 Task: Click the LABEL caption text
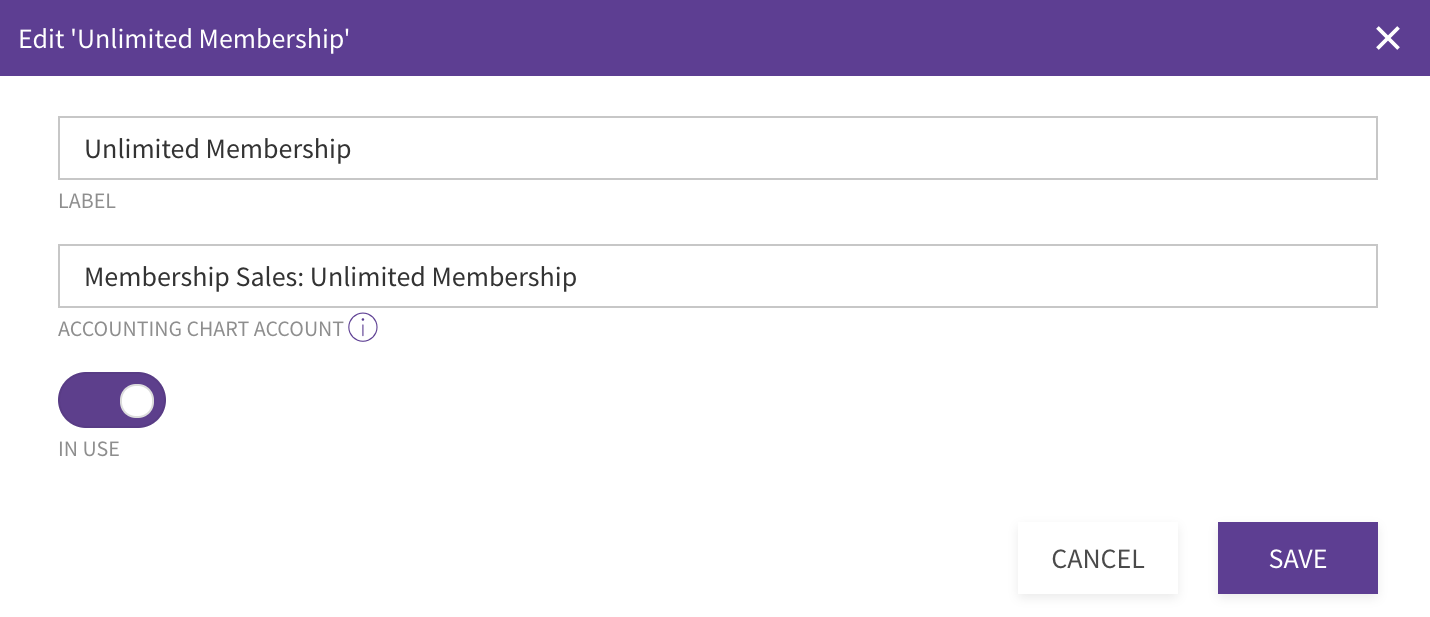(x=87, y=201)
